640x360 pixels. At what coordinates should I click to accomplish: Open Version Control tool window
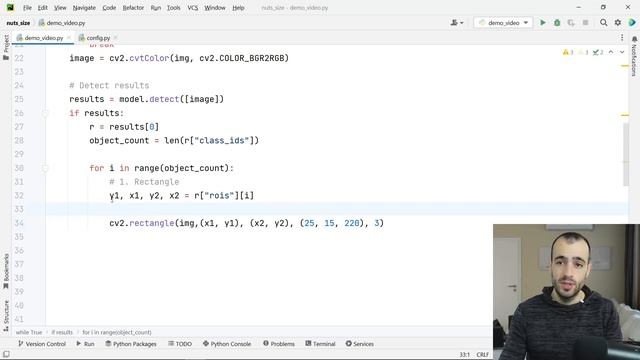coord(42,344)
